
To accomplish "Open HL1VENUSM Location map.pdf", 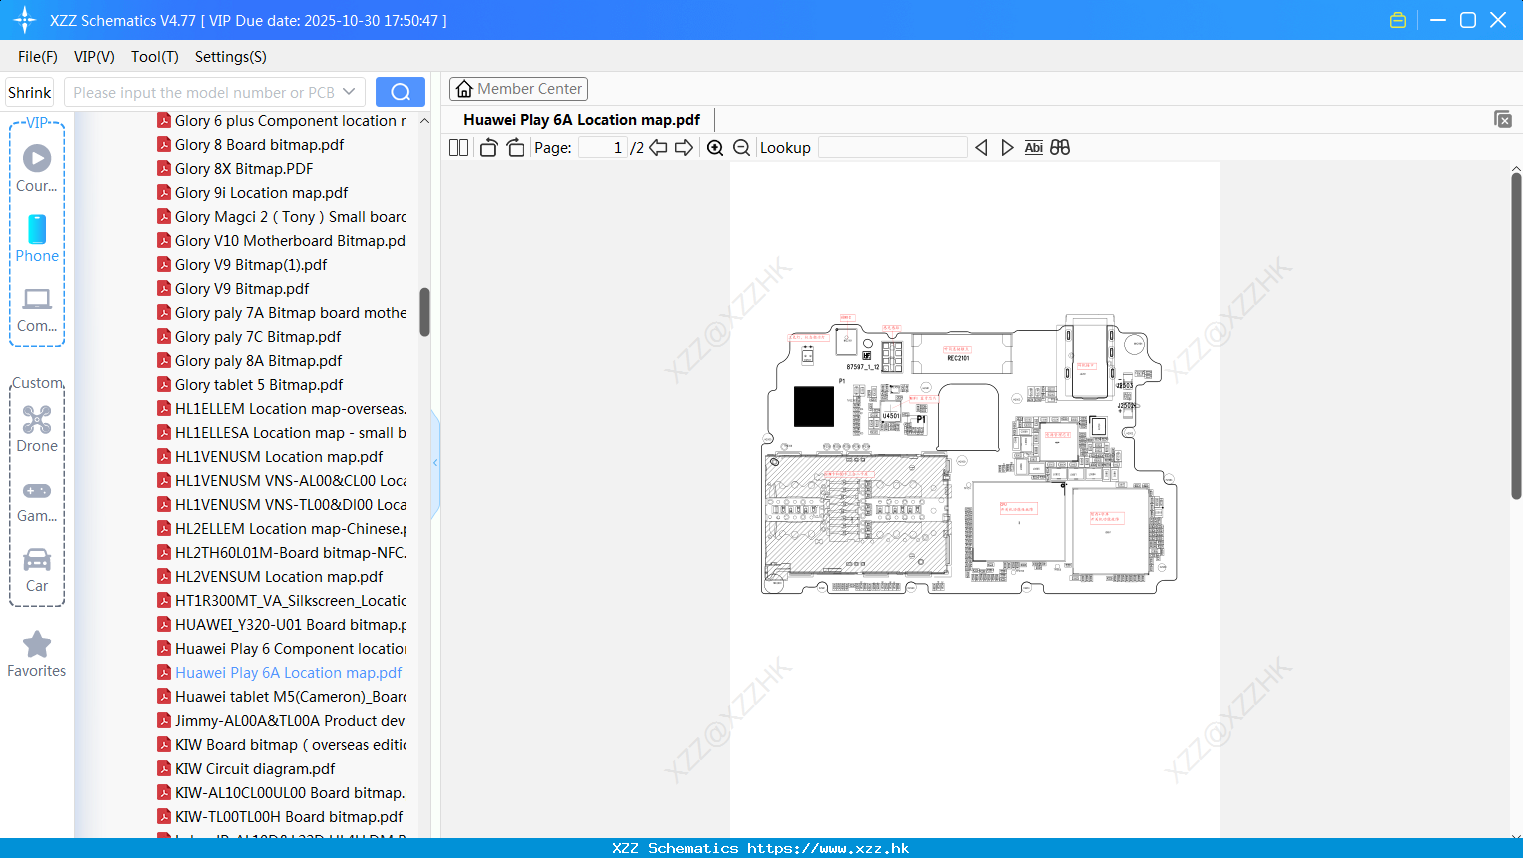I will click(x=279, y=456).
